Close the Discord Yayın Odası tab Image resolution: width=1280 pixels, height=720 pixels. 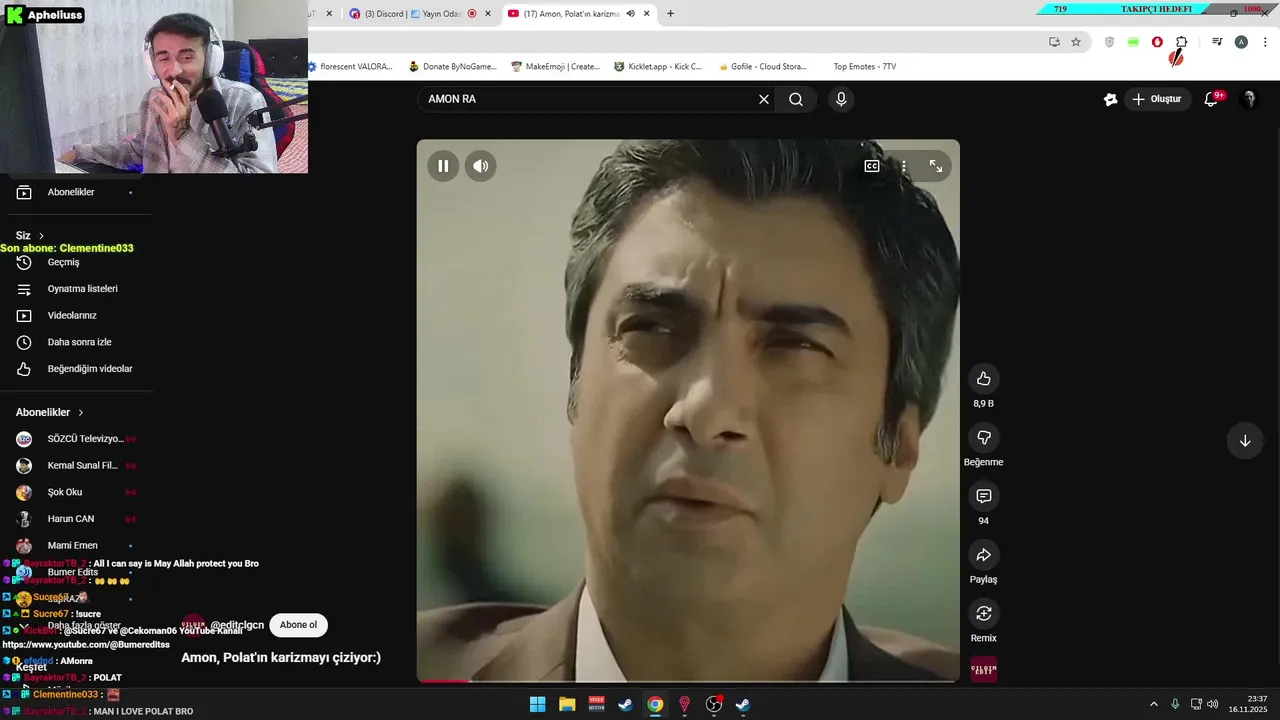click(x=488, y=14)
